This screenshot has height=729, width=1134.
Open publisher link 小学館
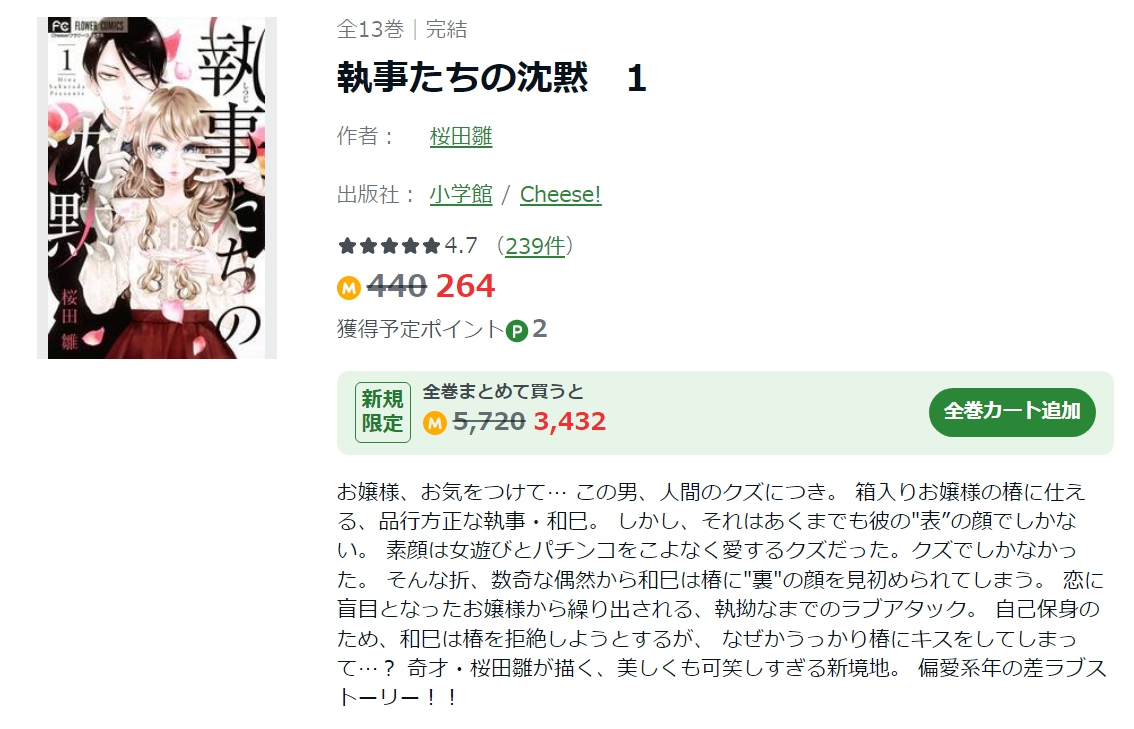pyautogui.click(x=461, y=194)
